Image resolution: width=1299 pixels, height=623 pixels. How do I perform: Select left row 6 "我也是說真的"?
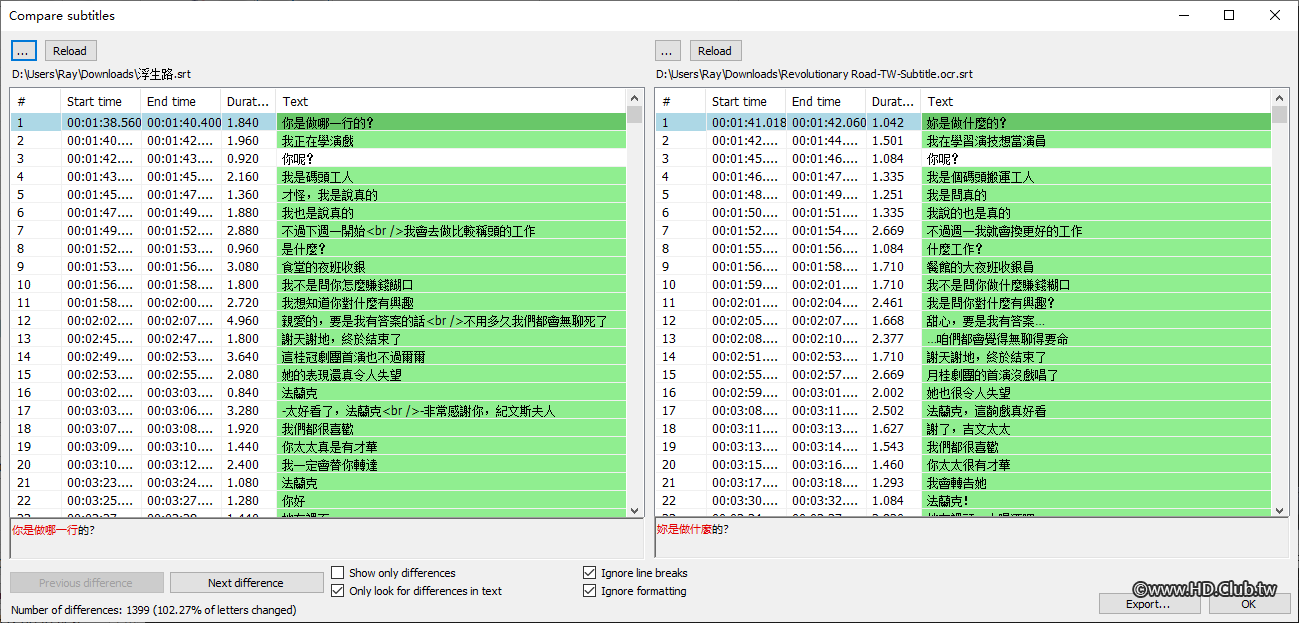[x=319, y=213]
